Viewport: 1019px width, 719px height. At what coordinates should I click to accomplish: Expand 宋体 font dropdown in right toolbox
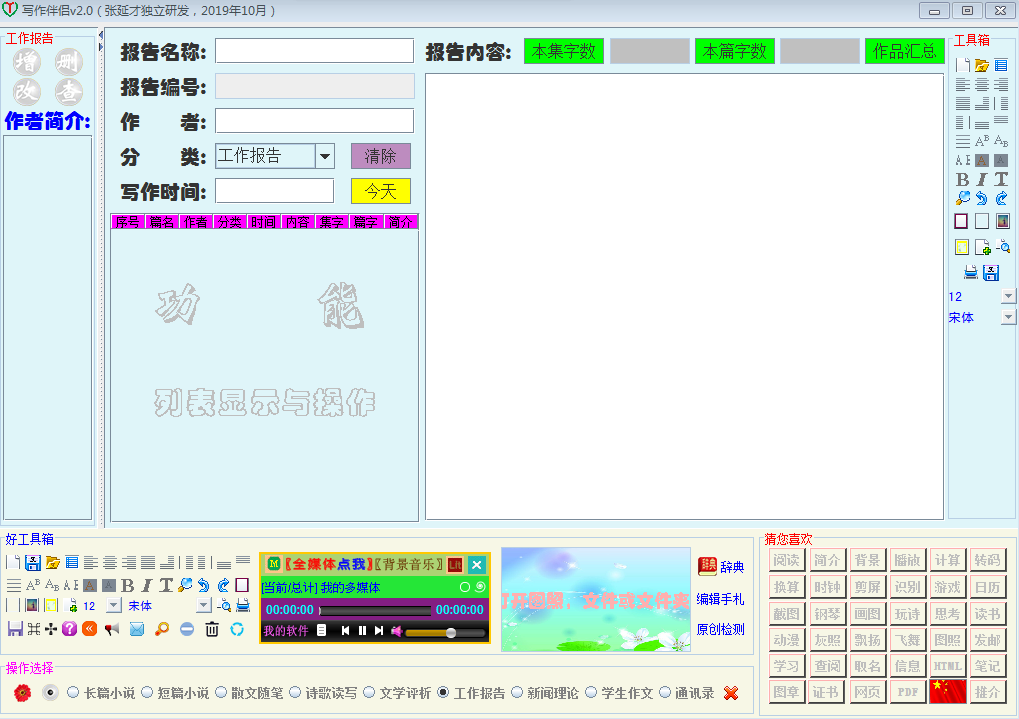1008,317
